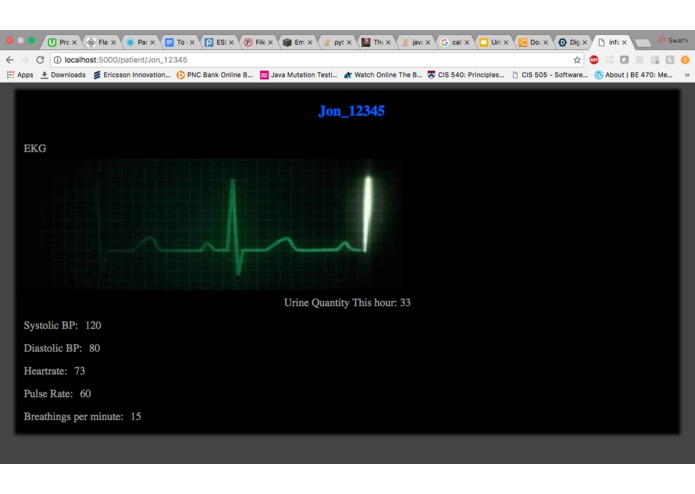Screen dimensions: 695x494
Task: Click the Diastolic BP value 80
Action: [94, 348]
